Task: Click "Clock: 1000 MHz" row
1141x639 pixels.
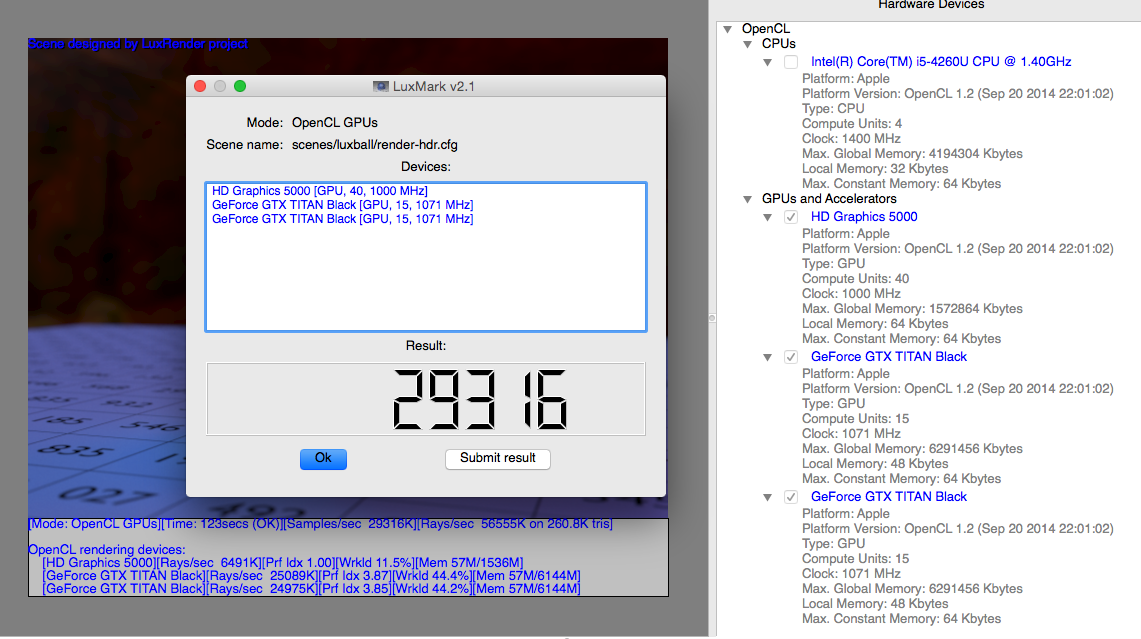Action: click(x=851, y=293)
